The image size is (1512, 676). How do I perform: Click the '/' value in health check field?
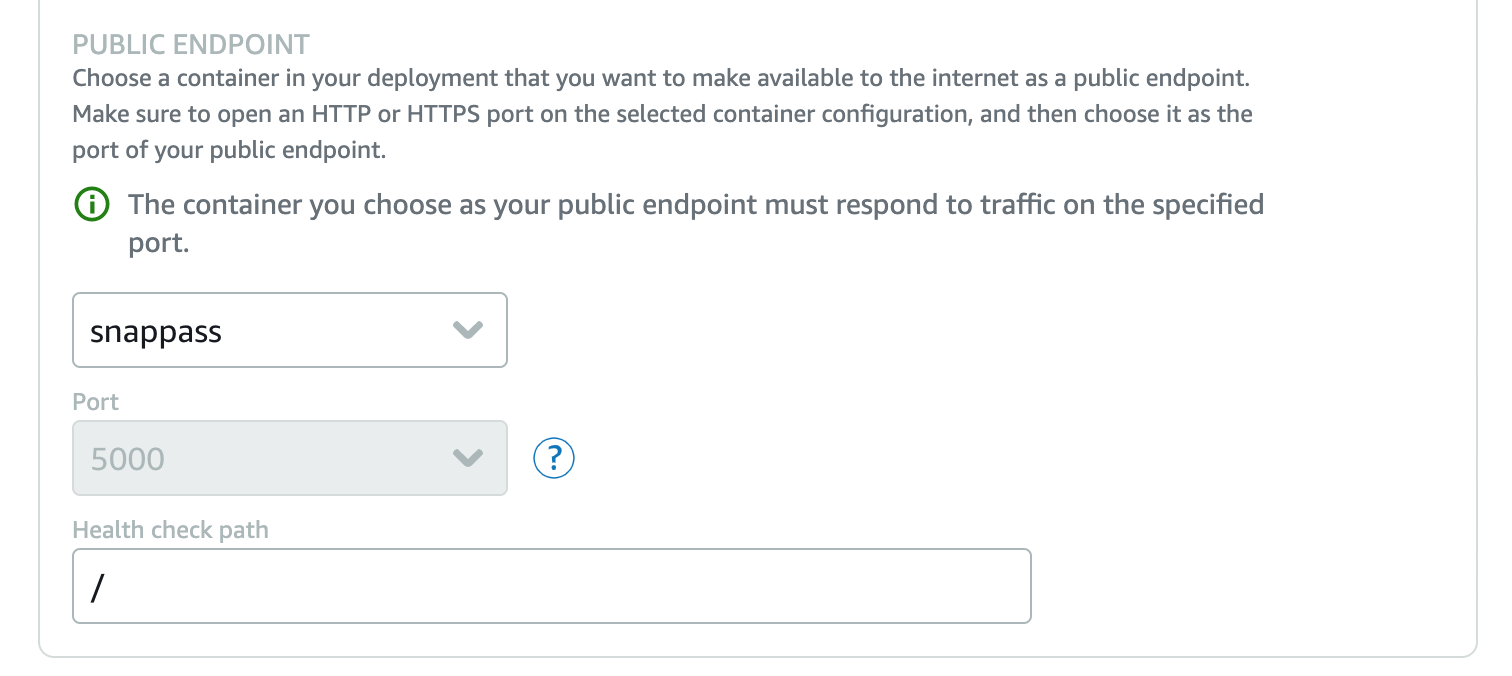click(97, 588)
